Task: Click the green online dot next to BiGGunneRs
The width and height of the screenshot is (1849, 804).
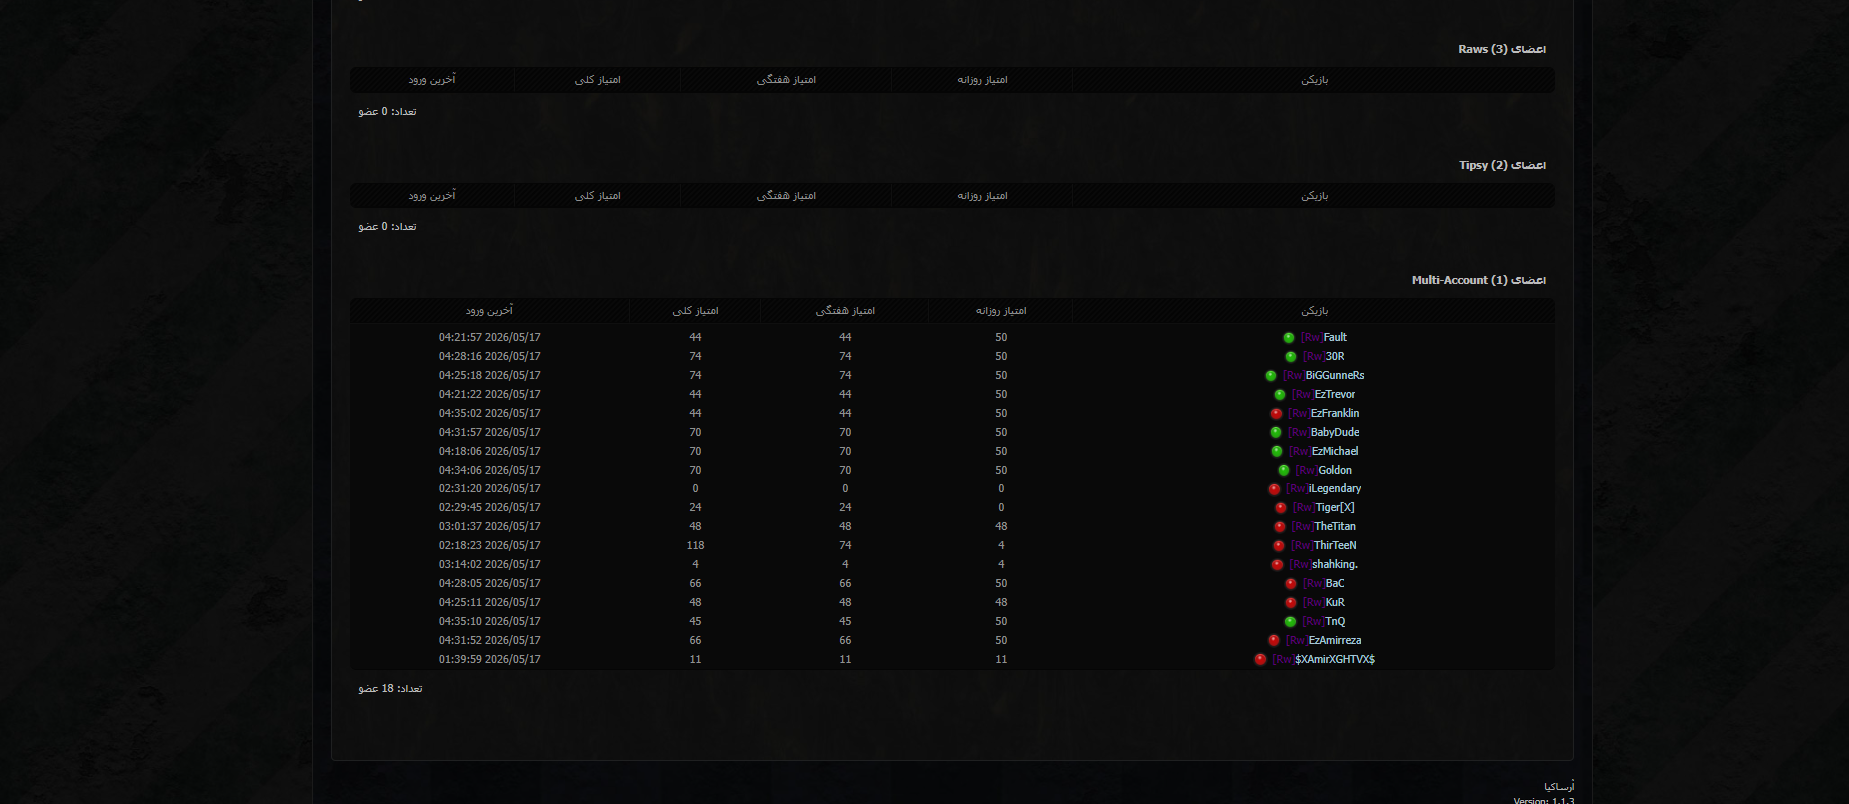Action: pos(1271,376)
